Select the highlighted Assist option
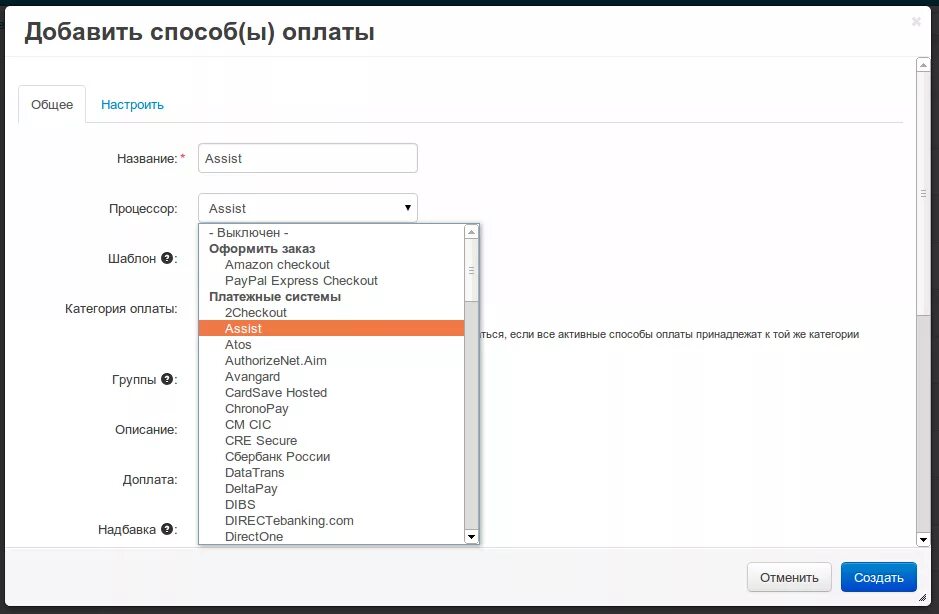This screenshot has height=614, width=939. [x=332, y=328]
